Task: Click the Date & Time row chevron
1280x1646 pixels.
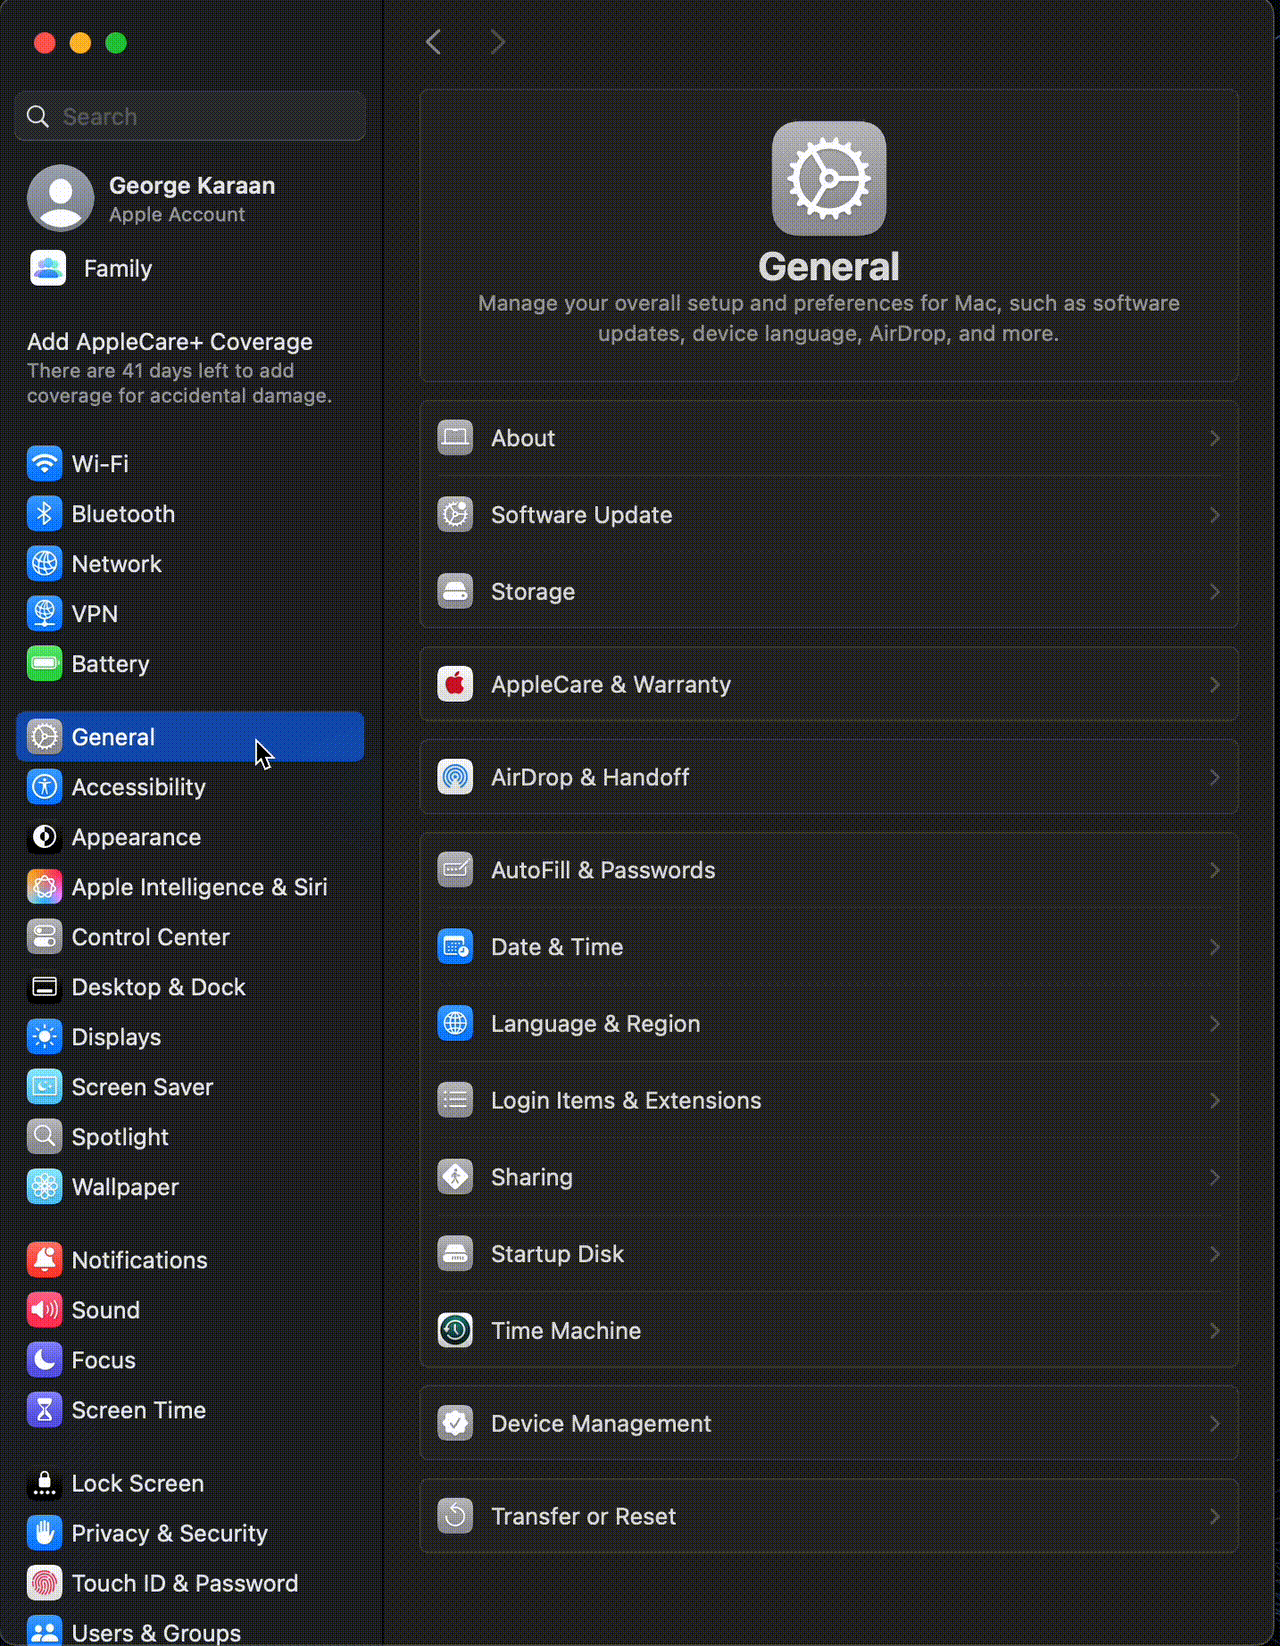Action: coord(1215,947)
